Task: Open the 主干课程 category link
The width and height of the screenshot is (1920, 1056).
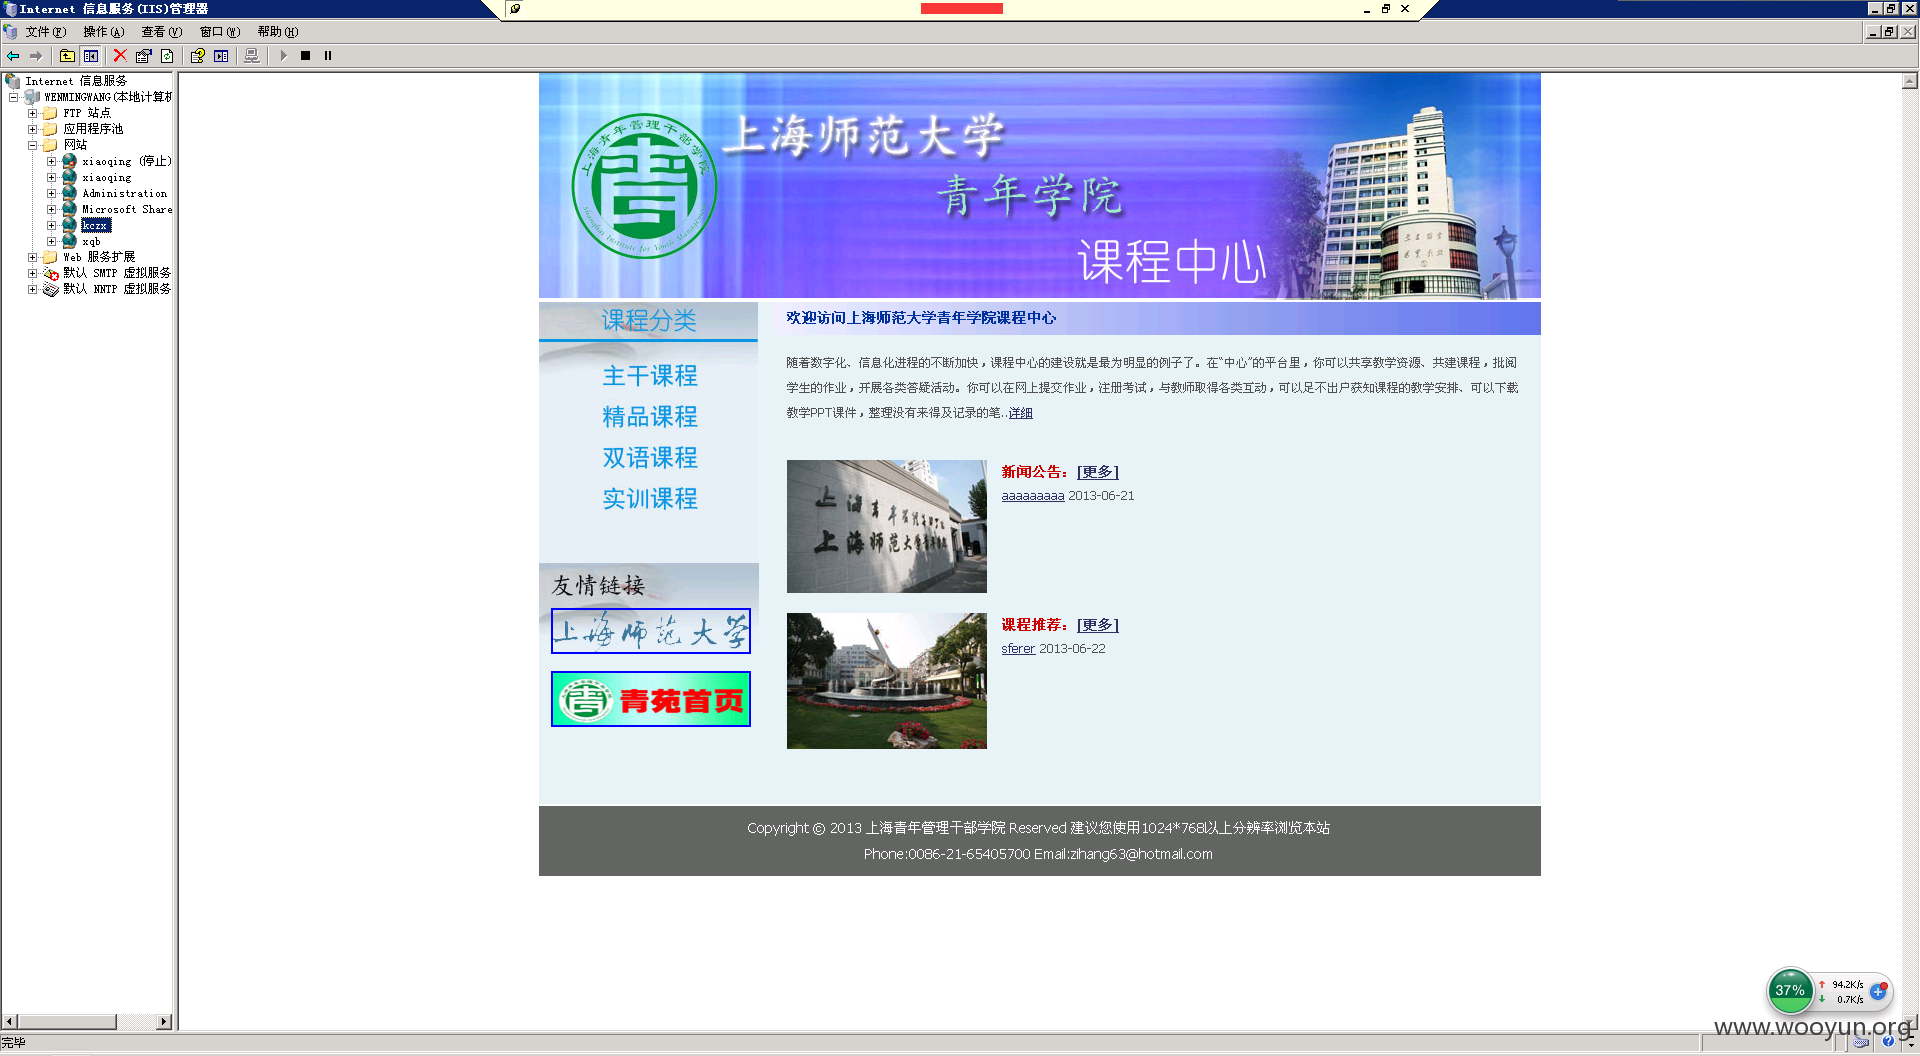Action: (650, 376)
